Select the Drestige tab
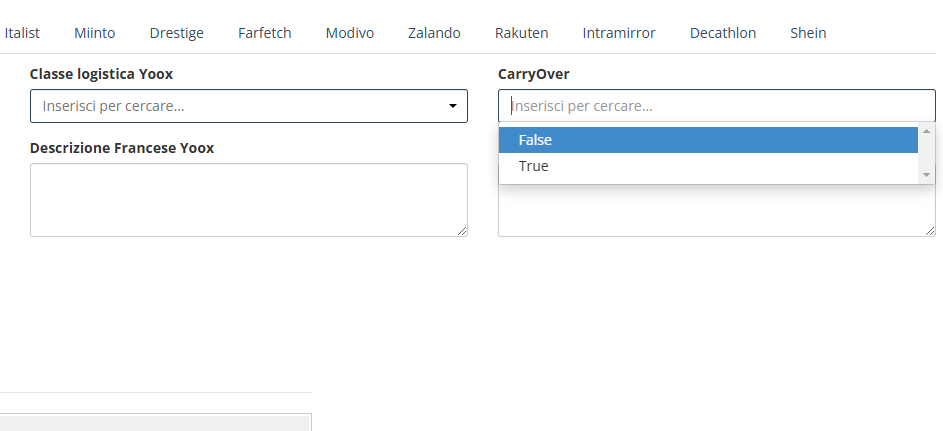Viewport: 943px width, 431px height. click(176, 33)
